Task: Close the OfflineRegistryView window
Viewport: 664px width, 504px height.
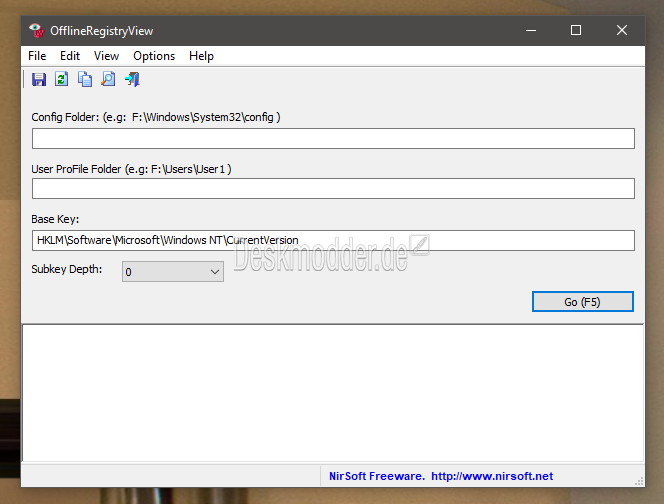Action: (x=622, y=30)
